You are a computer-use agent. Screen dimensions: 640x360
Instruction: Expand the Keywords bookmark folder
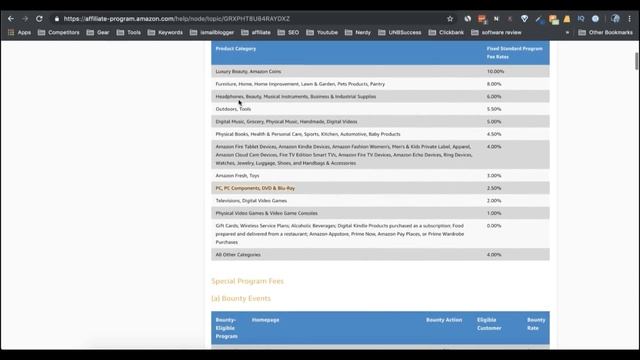[165, 32]
